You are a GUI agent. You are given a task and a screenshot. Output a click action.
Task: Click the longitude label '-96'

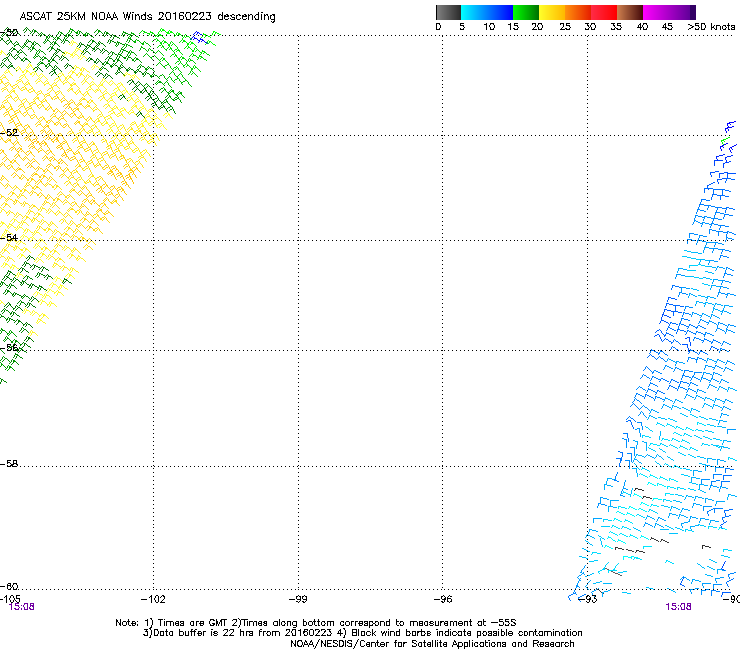[443, 599]
